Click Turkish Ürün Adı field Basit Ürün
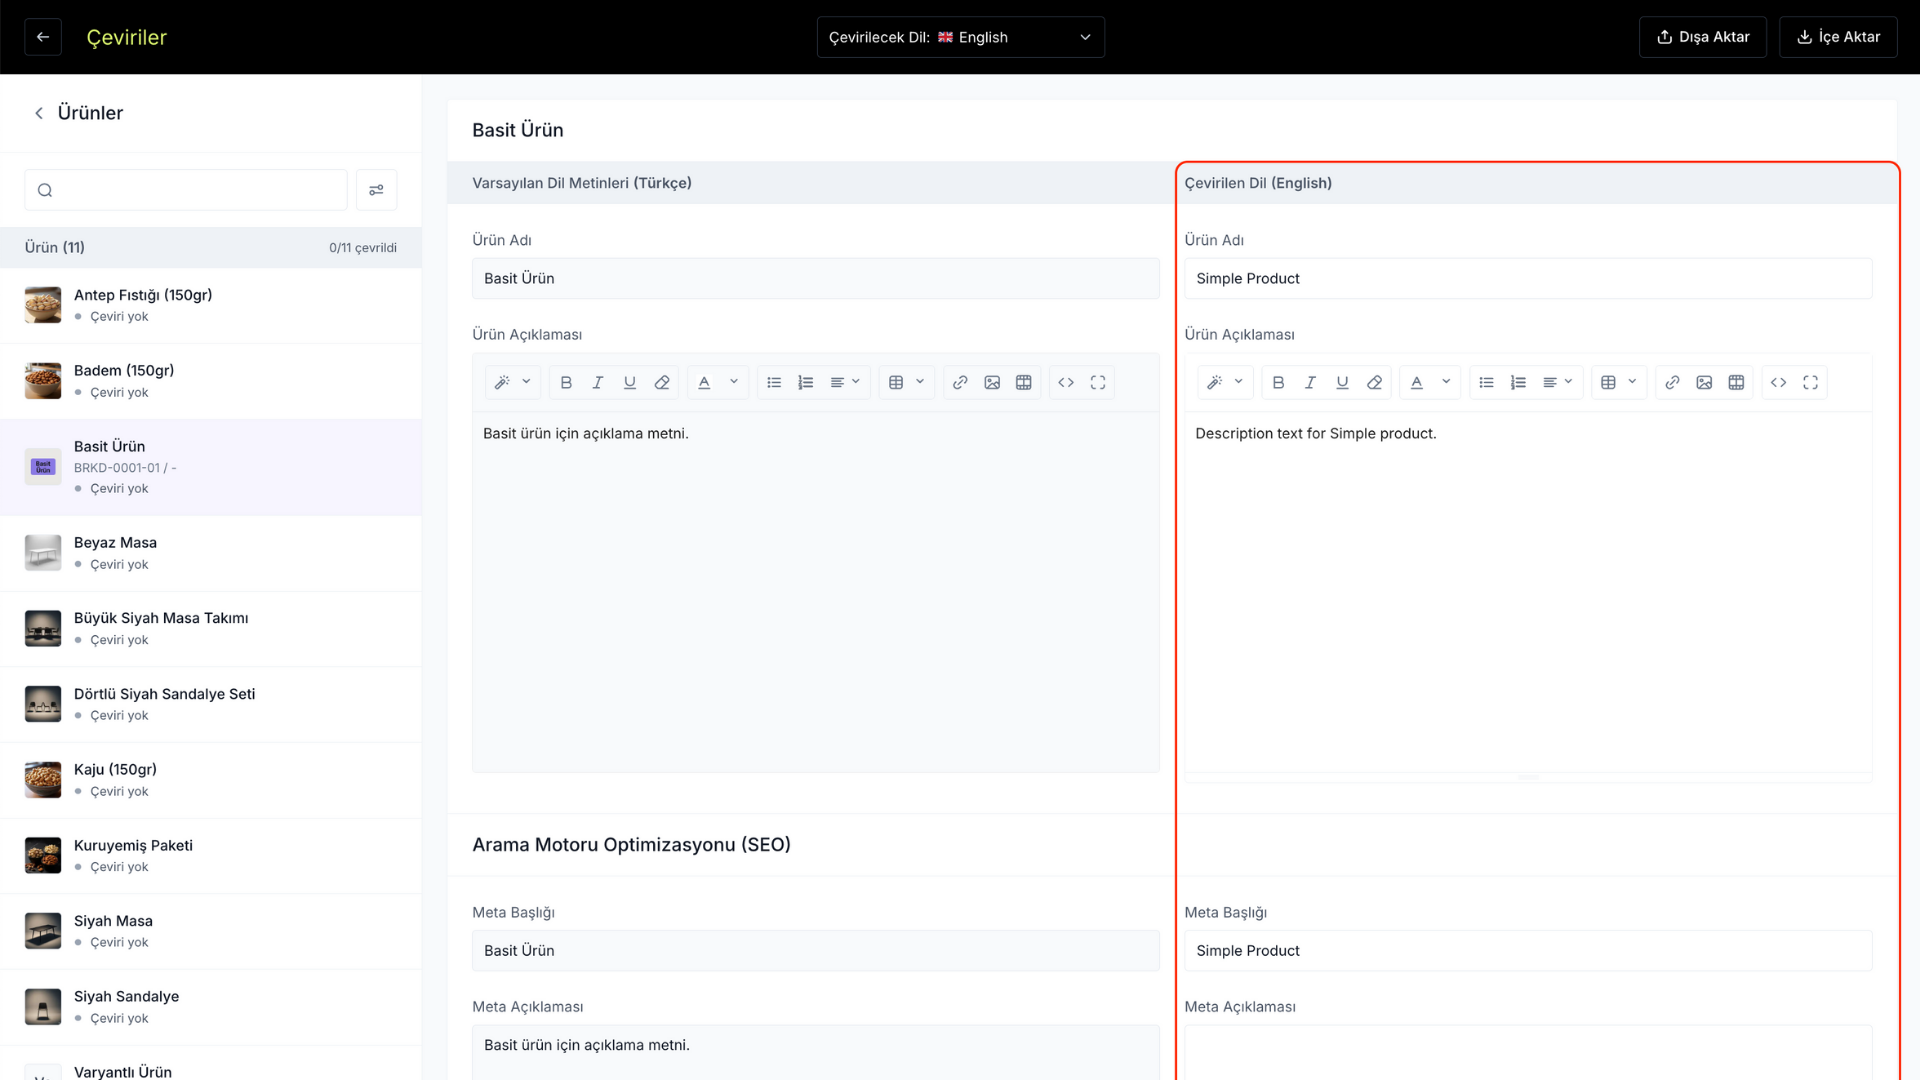Viewport: 1920px width, 1080px height. coord(815,278)
